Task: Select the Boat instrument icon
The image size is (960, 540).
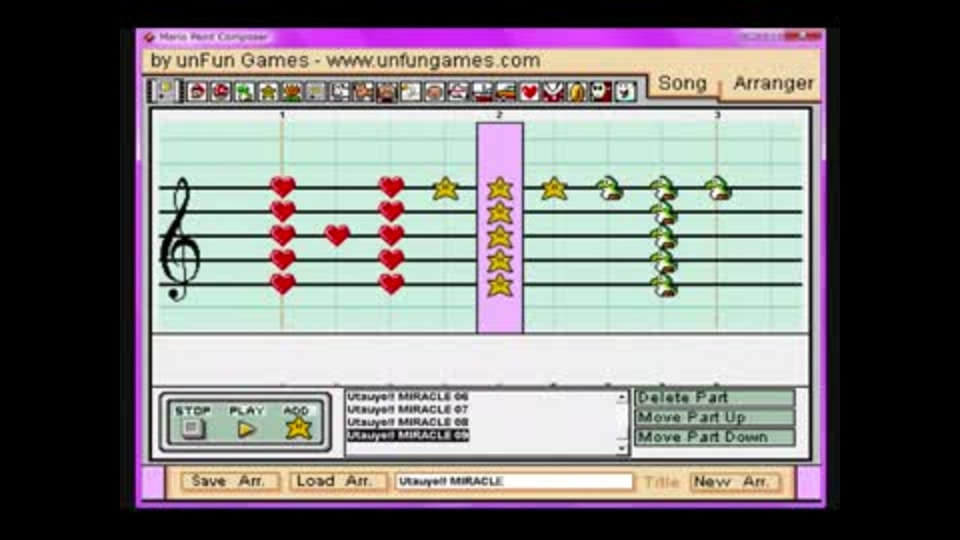Action: (482, 92)
